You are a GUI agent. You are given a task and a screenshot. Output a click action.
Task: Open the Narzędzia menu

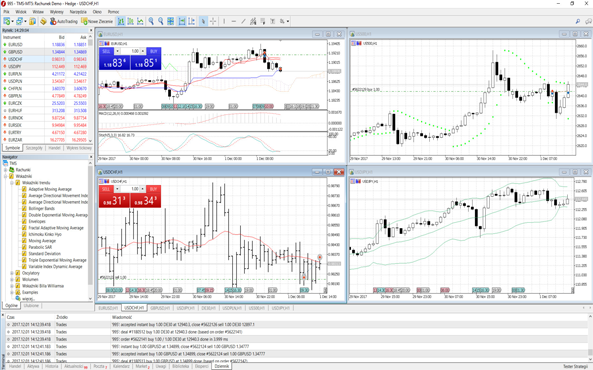[x=78, y=12]
